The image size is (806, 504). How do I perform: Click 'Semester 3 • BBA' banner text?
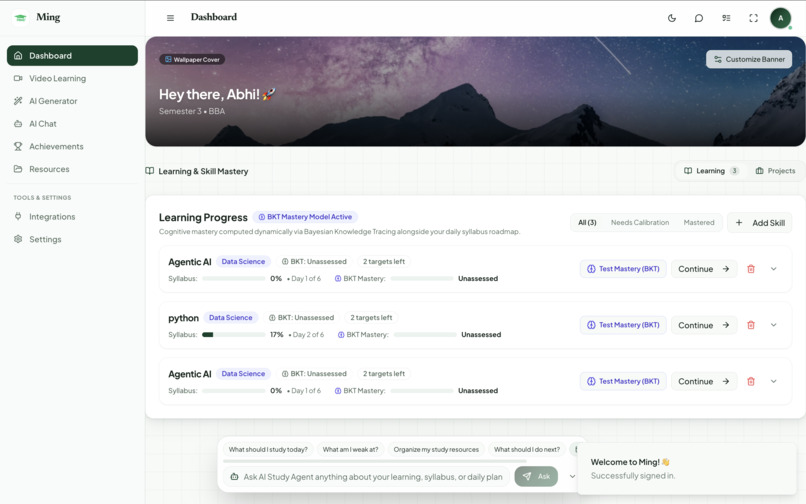pos(192,111)
